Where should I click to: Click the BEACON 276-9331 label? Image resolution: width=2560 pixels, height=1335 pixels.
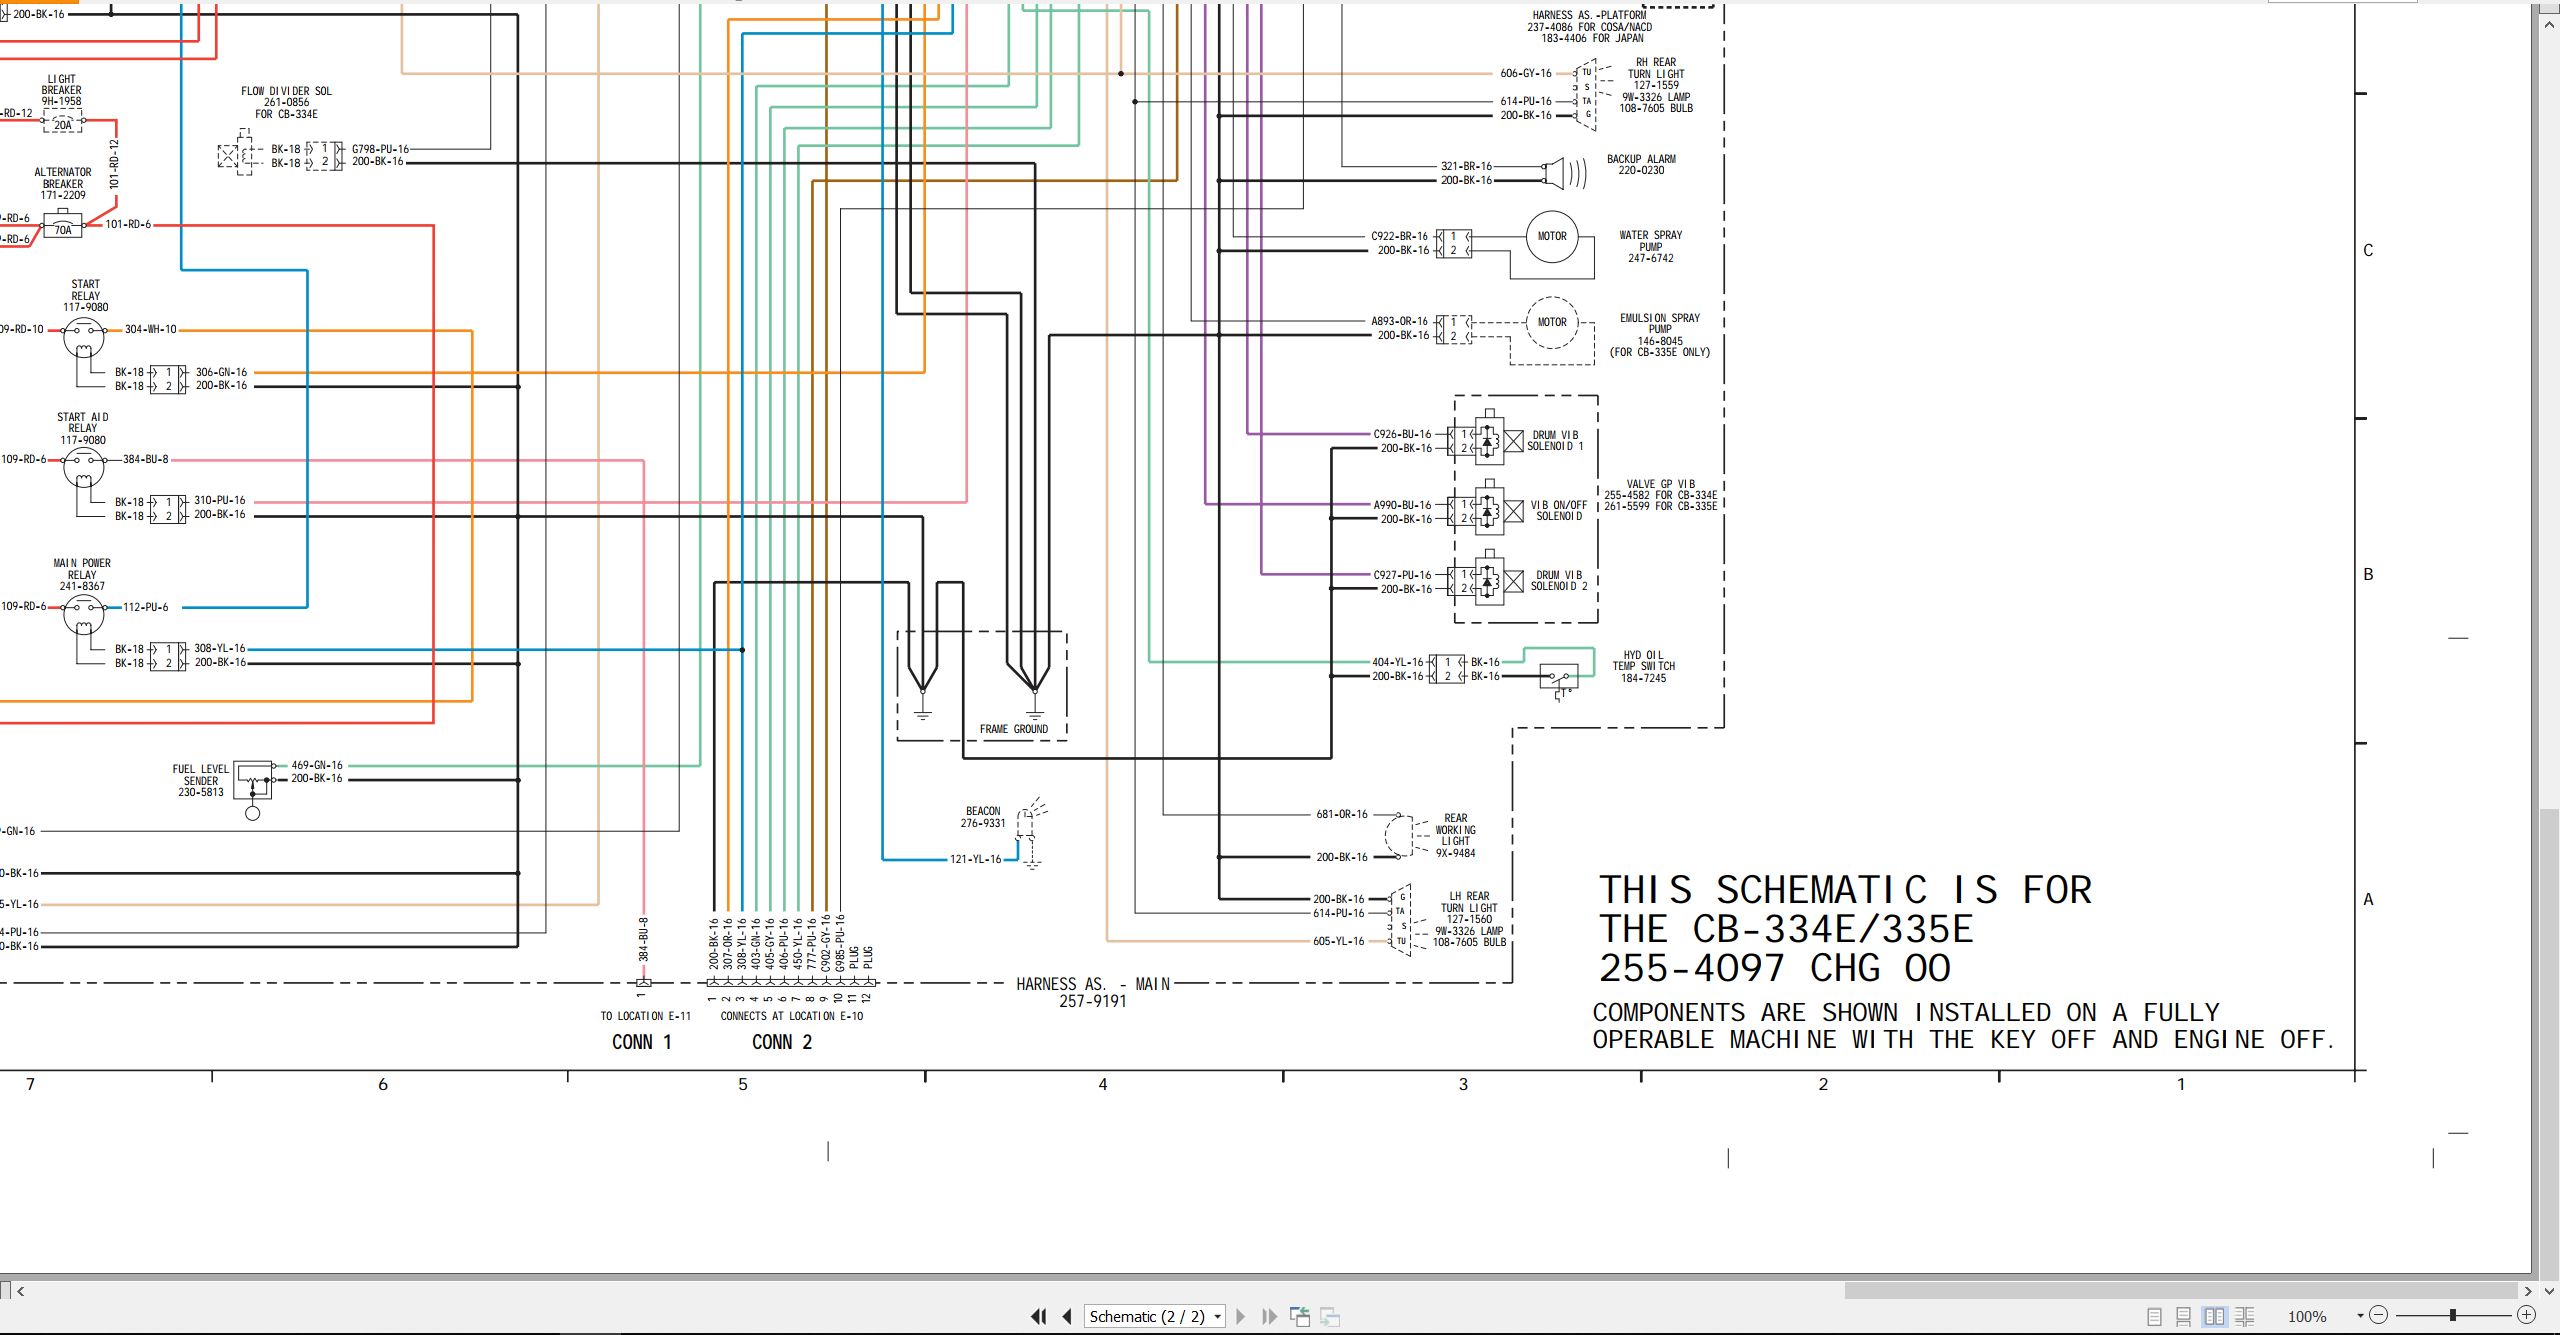pos(983,817)
